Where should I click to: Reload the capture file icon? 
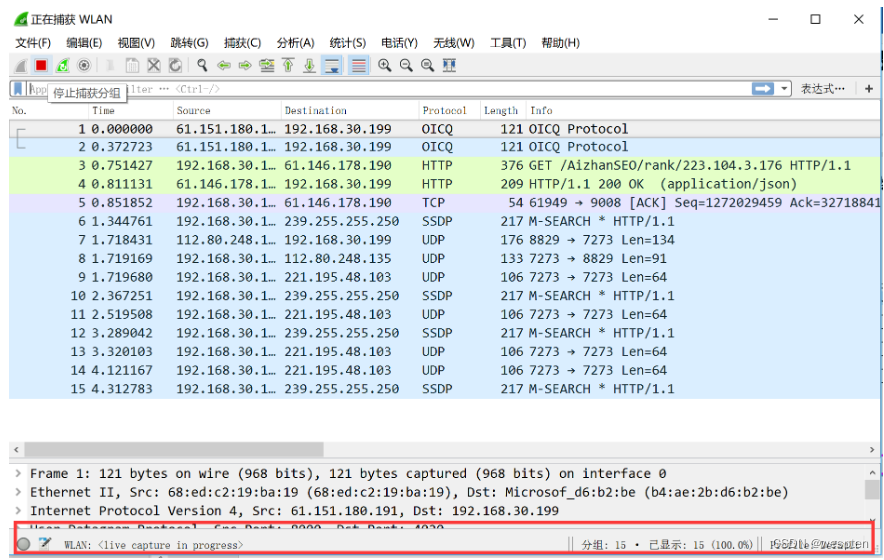click(175, 65)
